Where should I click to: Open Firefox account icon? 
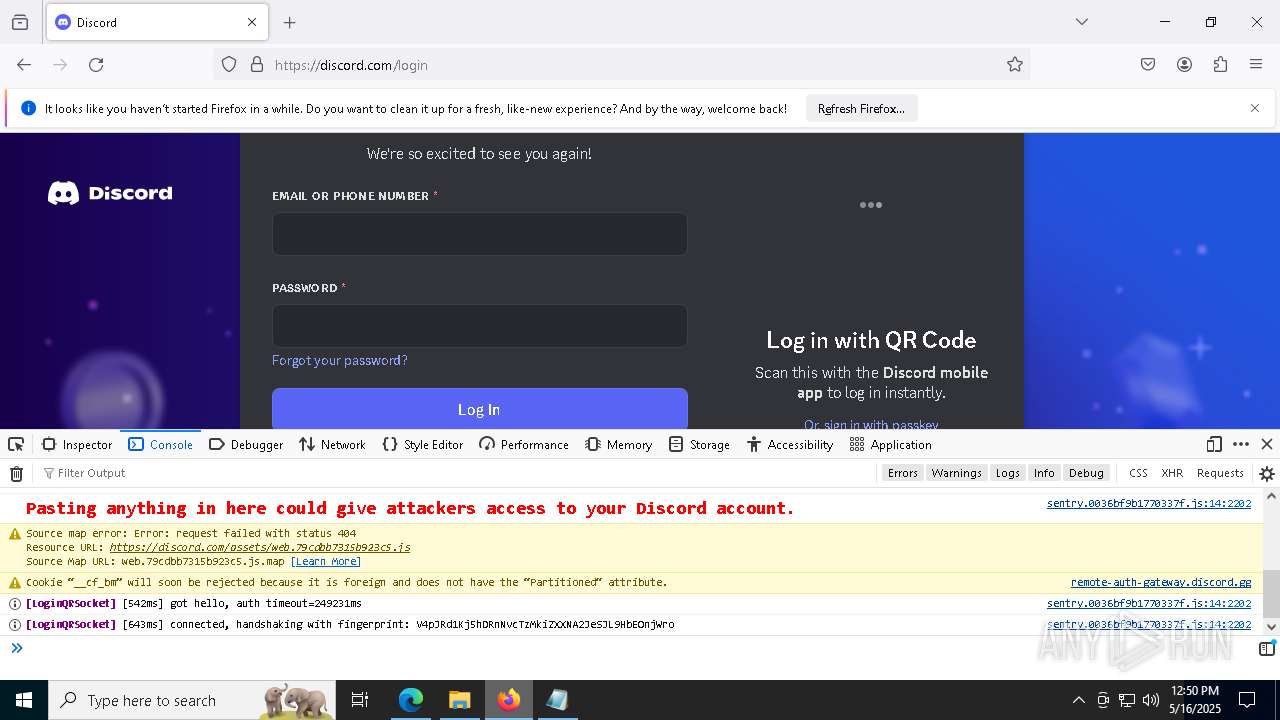coord(1184,65)
